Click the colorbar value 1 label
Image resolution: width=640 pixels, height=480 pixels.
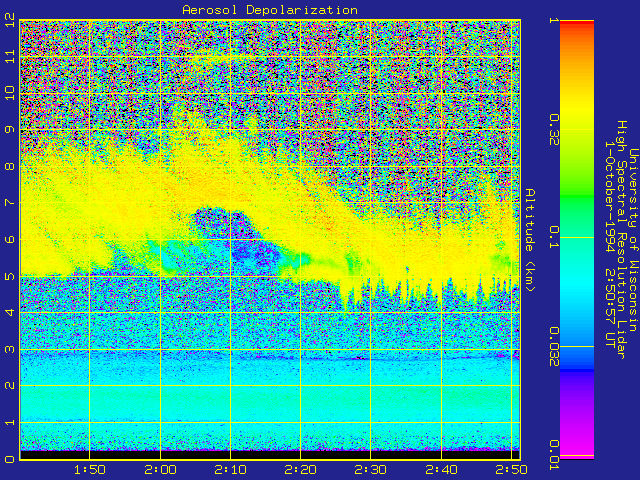click(554, 20)
